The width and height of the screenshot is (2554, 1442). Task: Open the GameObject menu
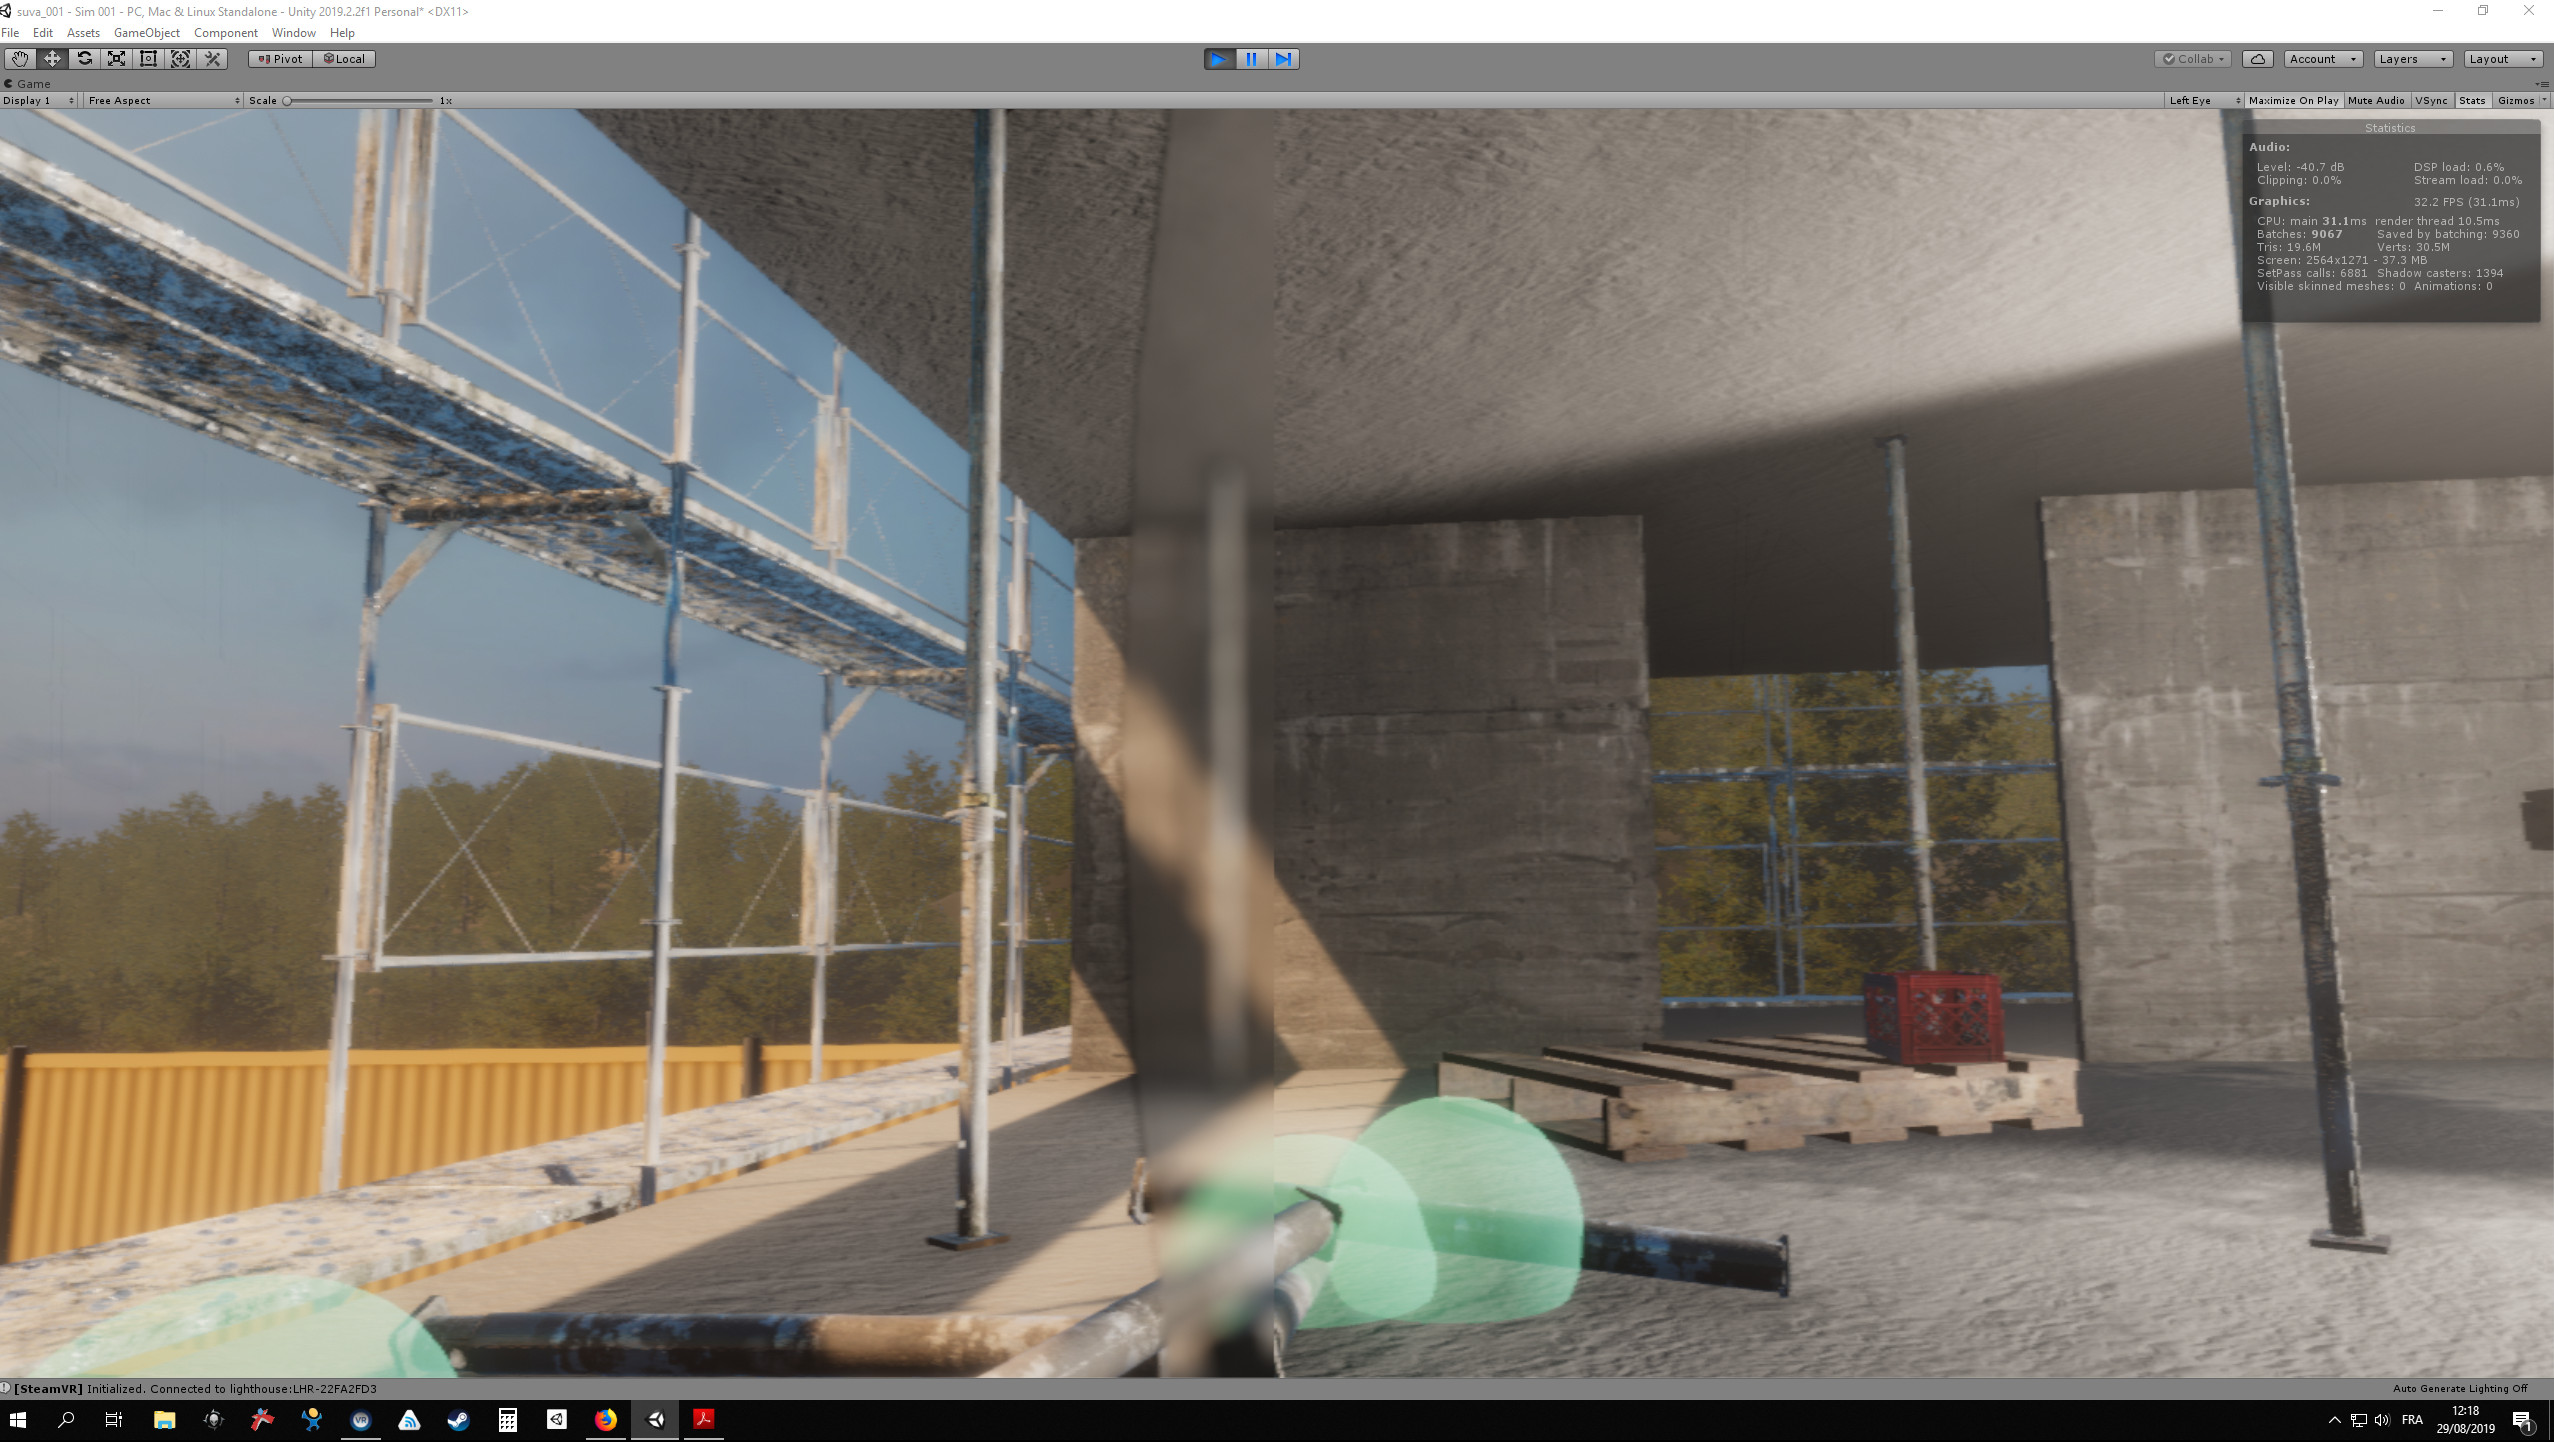[147, 32]
